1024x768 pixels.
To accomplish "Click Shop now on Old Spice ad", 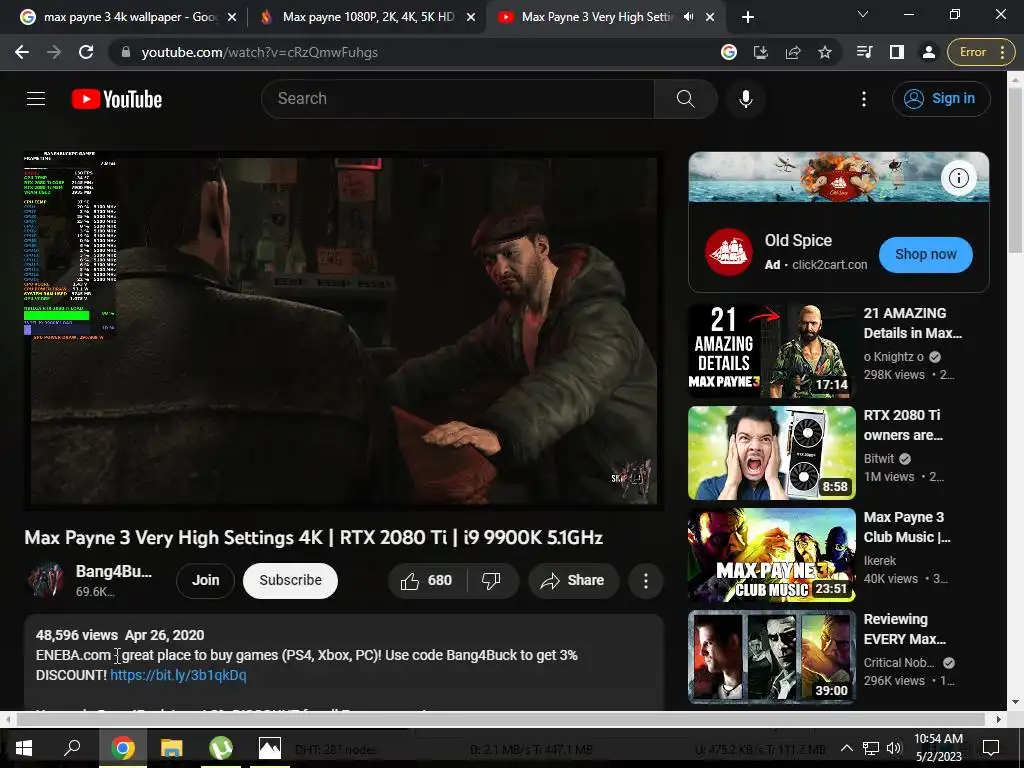I will pos(925,255).
